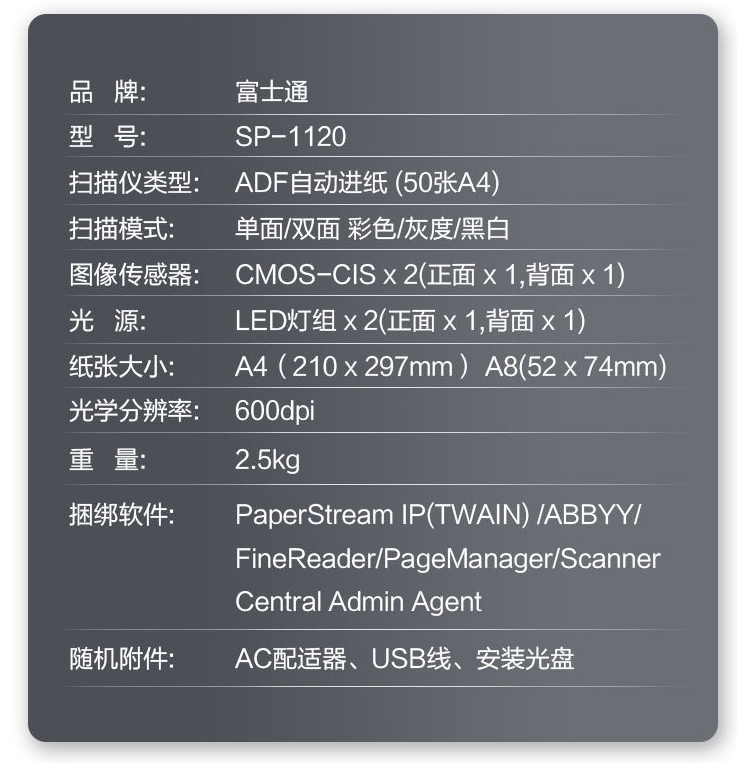Click the PaperStream IP(TWAIN) text
The image size is (737, 763).
tap(382, 515)
